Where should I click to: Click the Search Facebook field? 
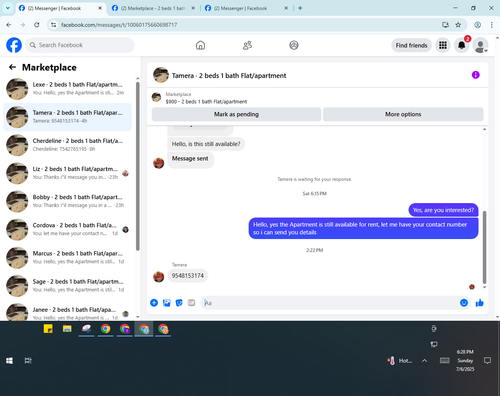(80, 45)
